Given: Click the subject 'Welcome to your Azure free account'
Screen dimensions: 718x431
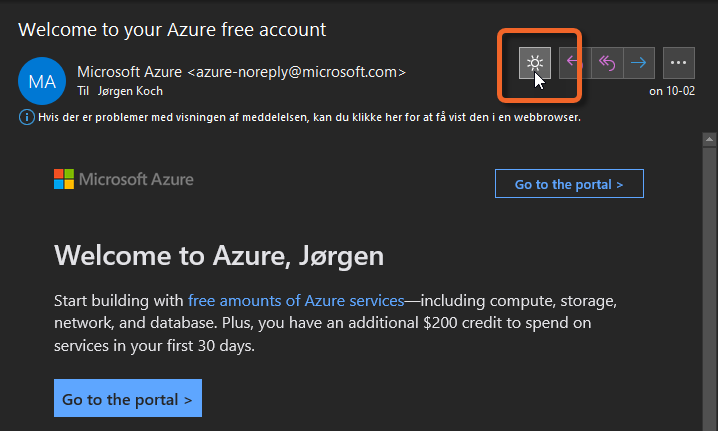Looking at the screenshot, I should pos(172,30).
